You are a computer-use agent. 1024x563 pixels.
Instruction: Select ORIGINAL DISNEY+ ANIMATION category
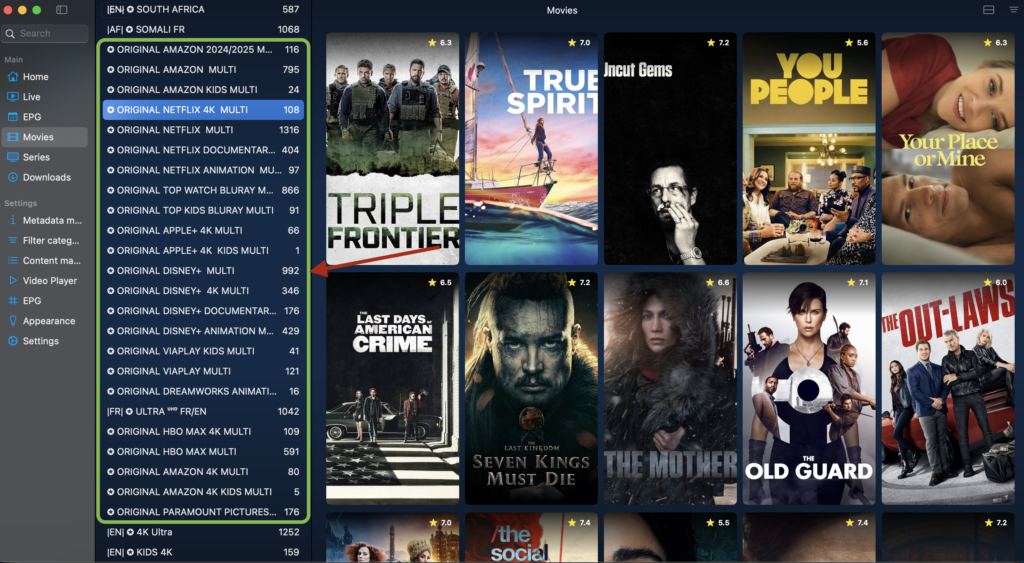coord(203,331)
